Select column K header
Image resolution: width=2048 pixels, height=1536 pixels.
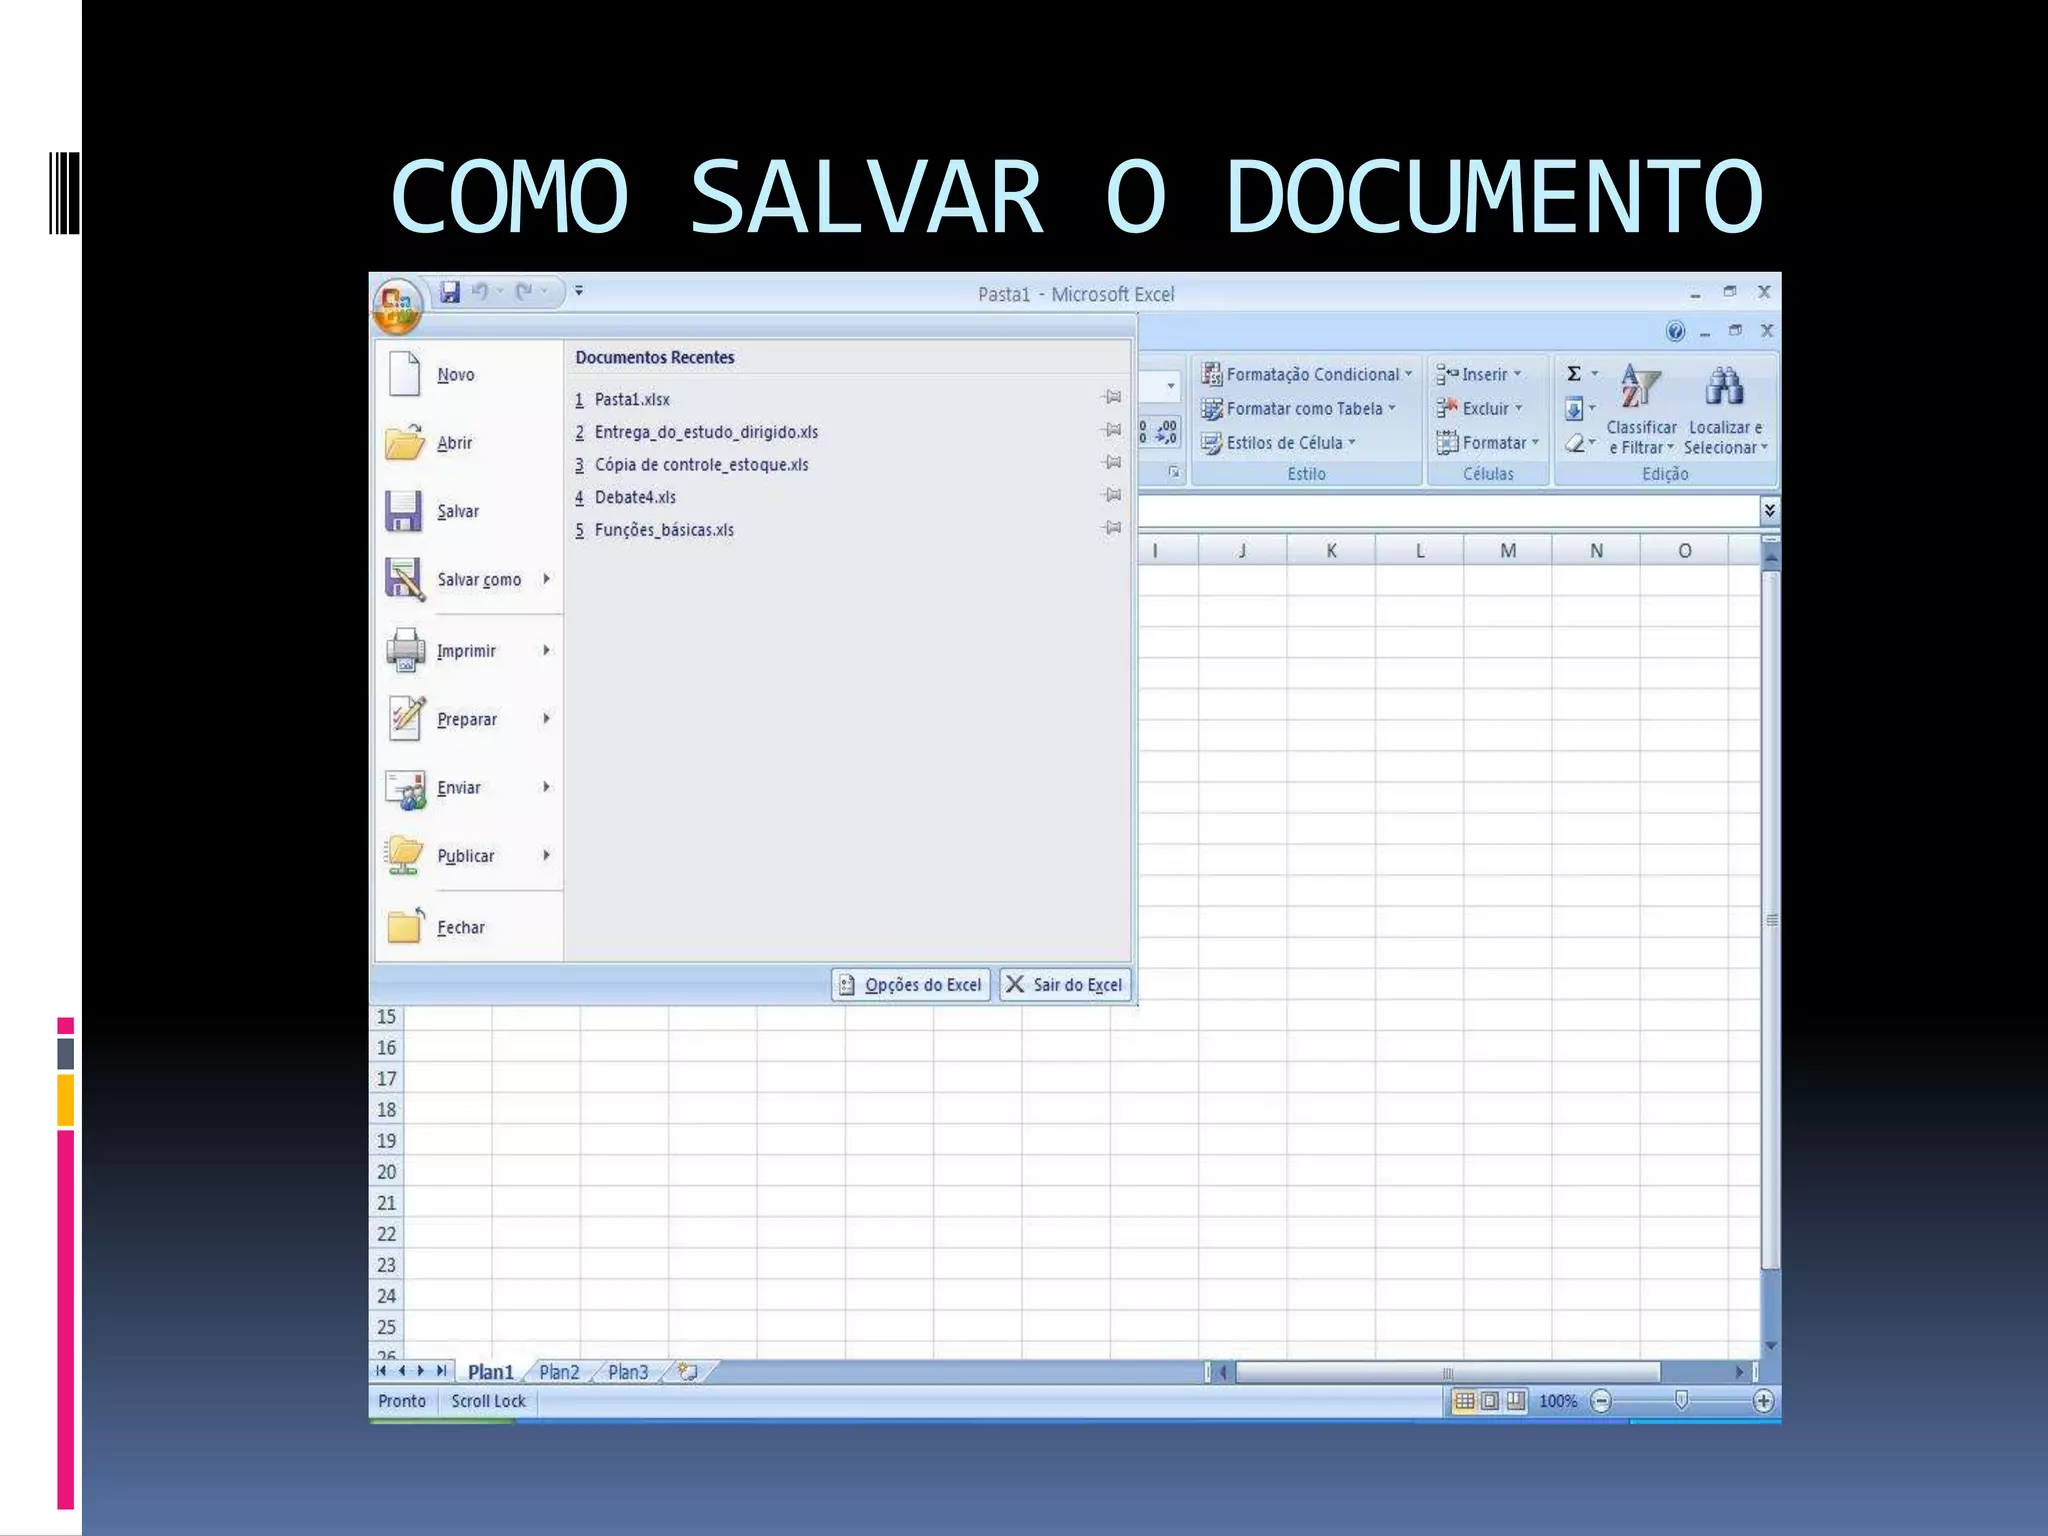[x=1331, y=551]
